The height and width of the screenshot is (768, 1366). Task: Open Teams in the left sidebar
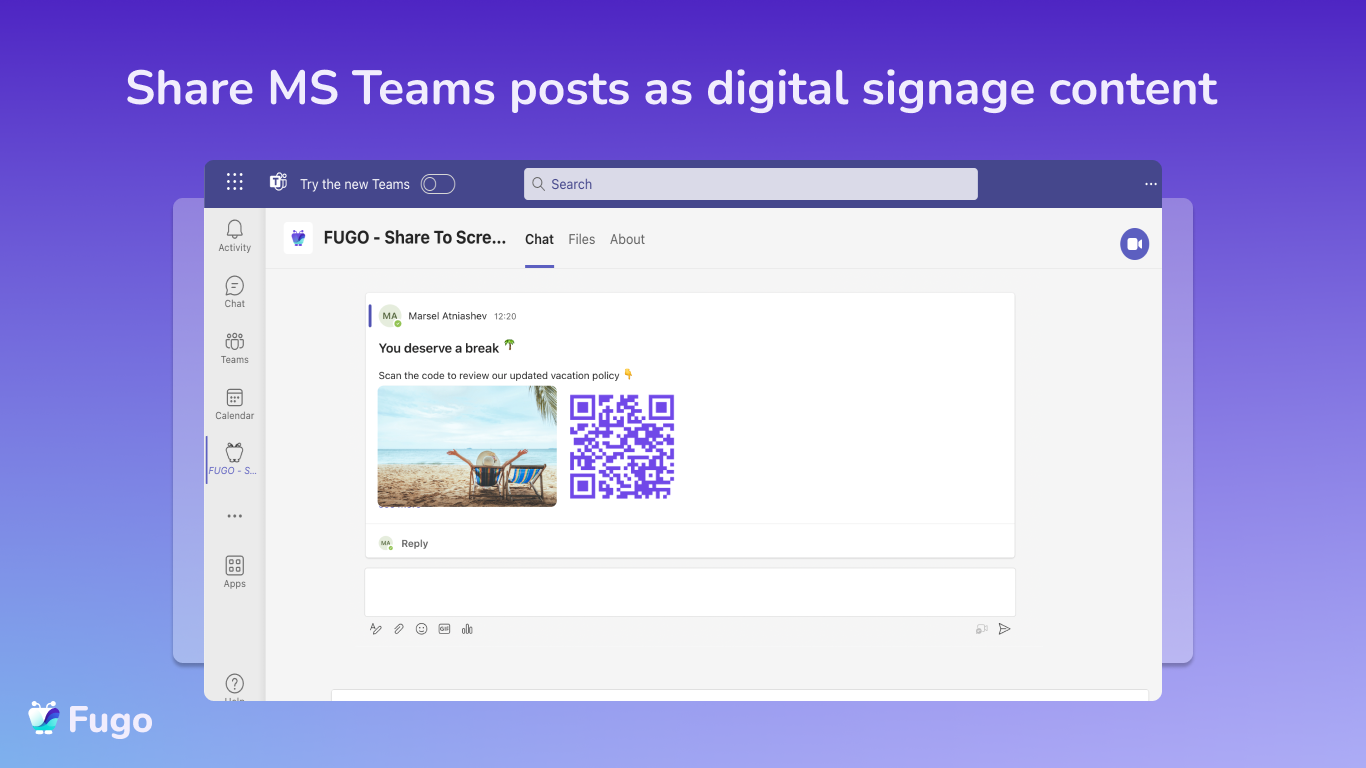[235, 348]
